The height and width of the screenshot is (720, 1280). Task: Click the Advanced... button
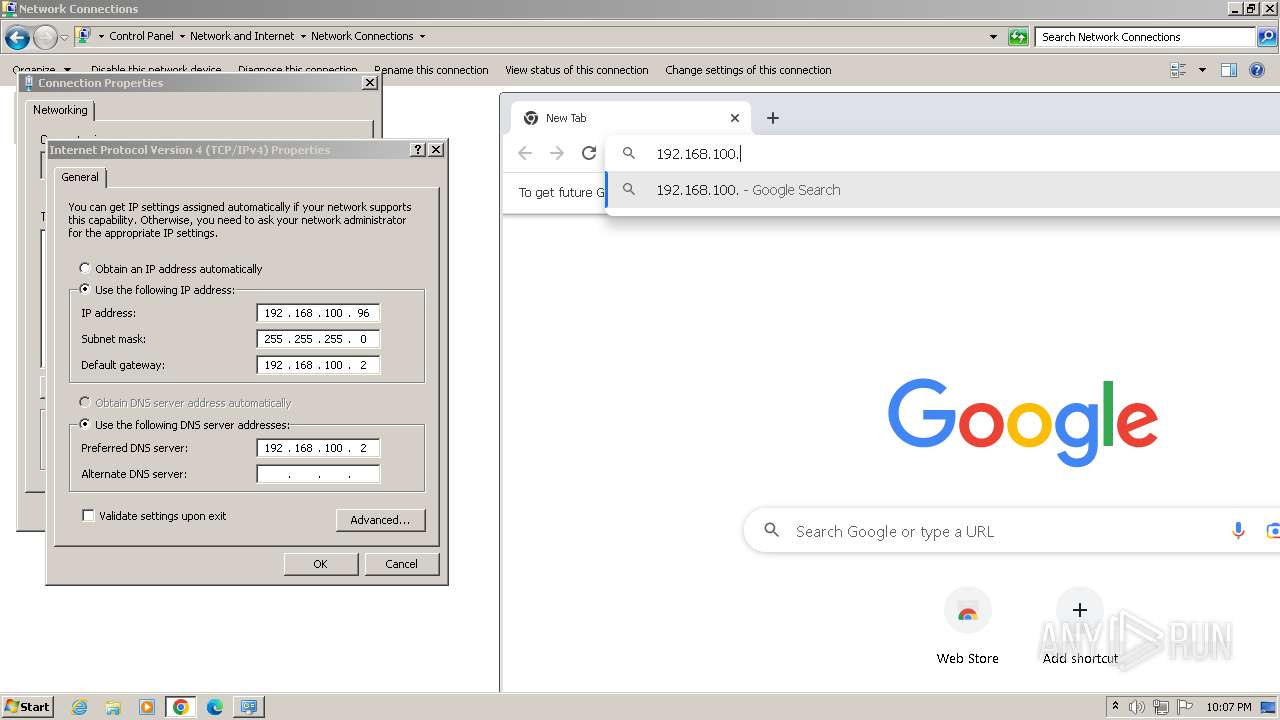pyautogui.click(x=380, y=520)
